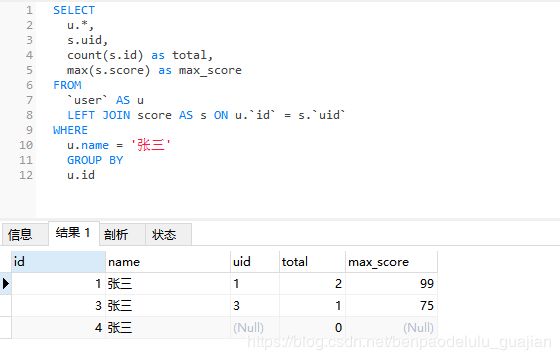
Task: Click count(s.id) in the query
Action: (105, 55)
